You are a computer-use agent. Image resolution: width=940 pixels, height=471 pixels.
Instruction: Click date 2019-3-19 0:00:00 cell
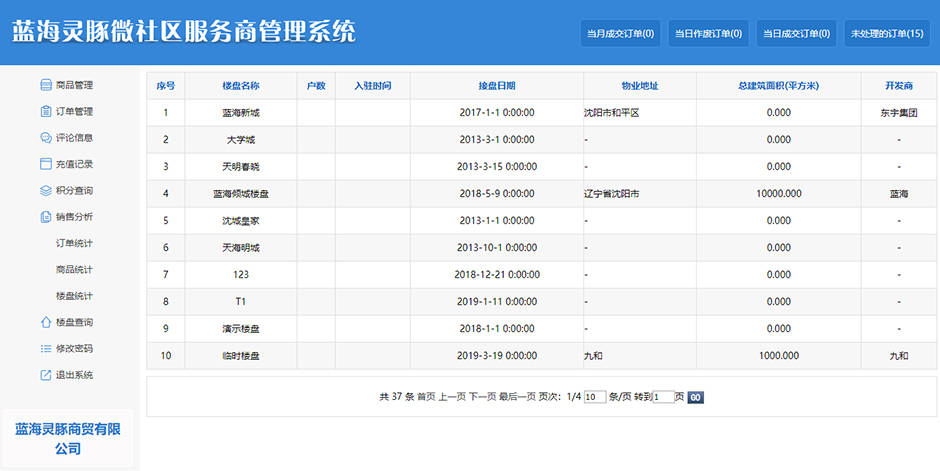click(496, 355)
